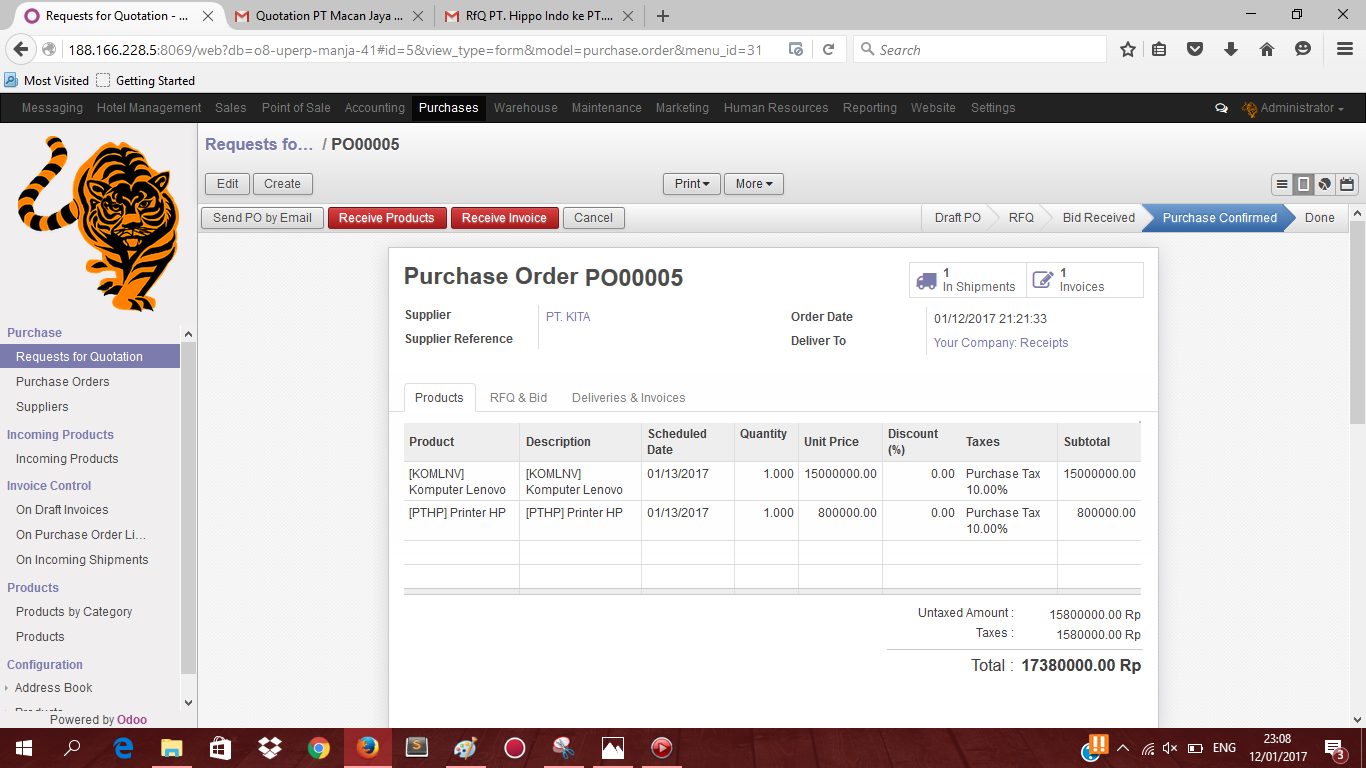Select the Products tab
This screenshot has width=1366, height=768.
pyautogui.click(x=439, y=398)
